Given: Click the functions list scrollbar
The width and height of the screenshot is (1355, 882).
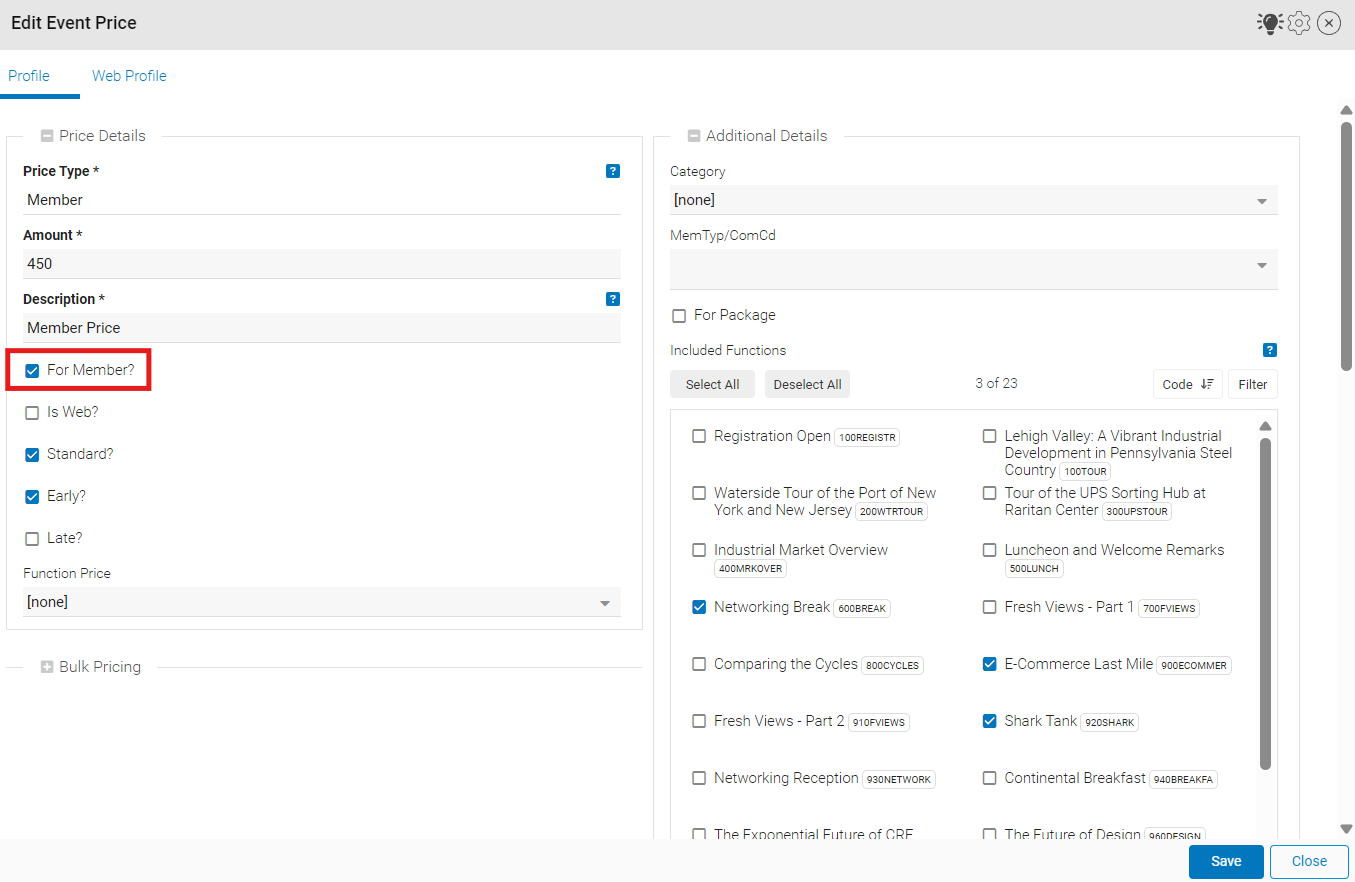Looking at the screenshot, I should (1265, 603).
